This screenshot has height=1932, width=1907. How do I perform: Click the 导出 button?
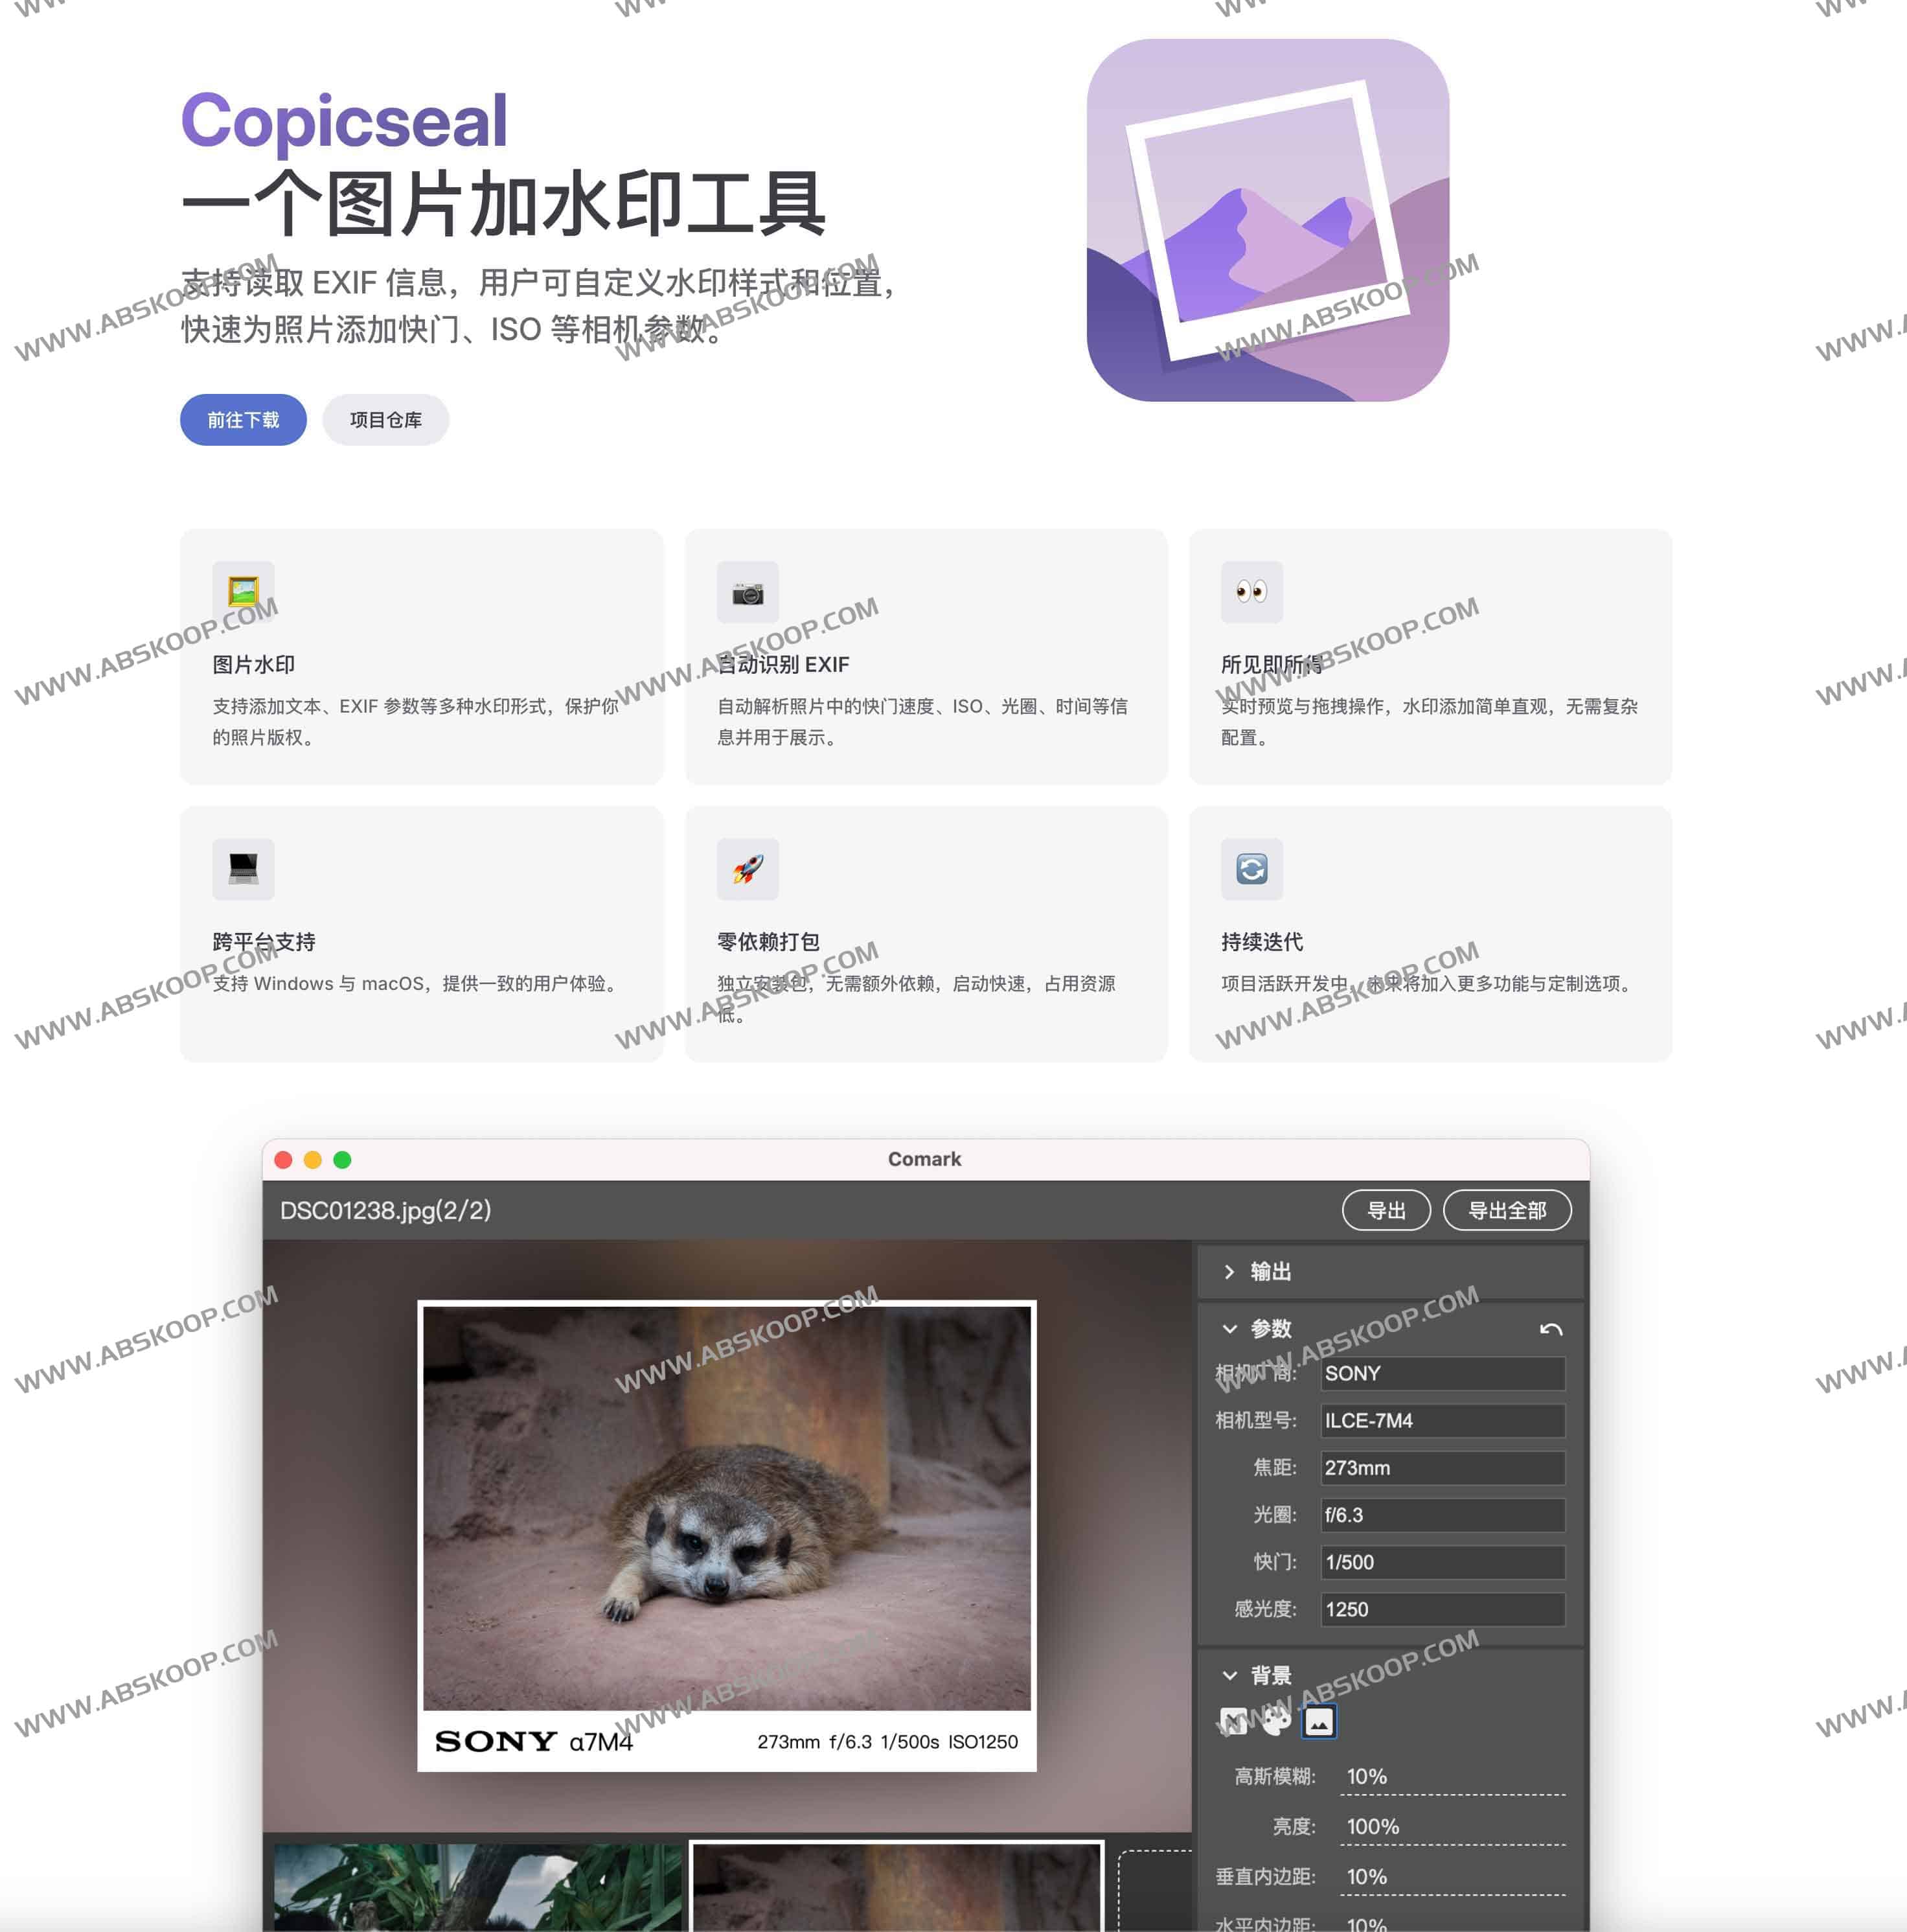(1386, 1210)
